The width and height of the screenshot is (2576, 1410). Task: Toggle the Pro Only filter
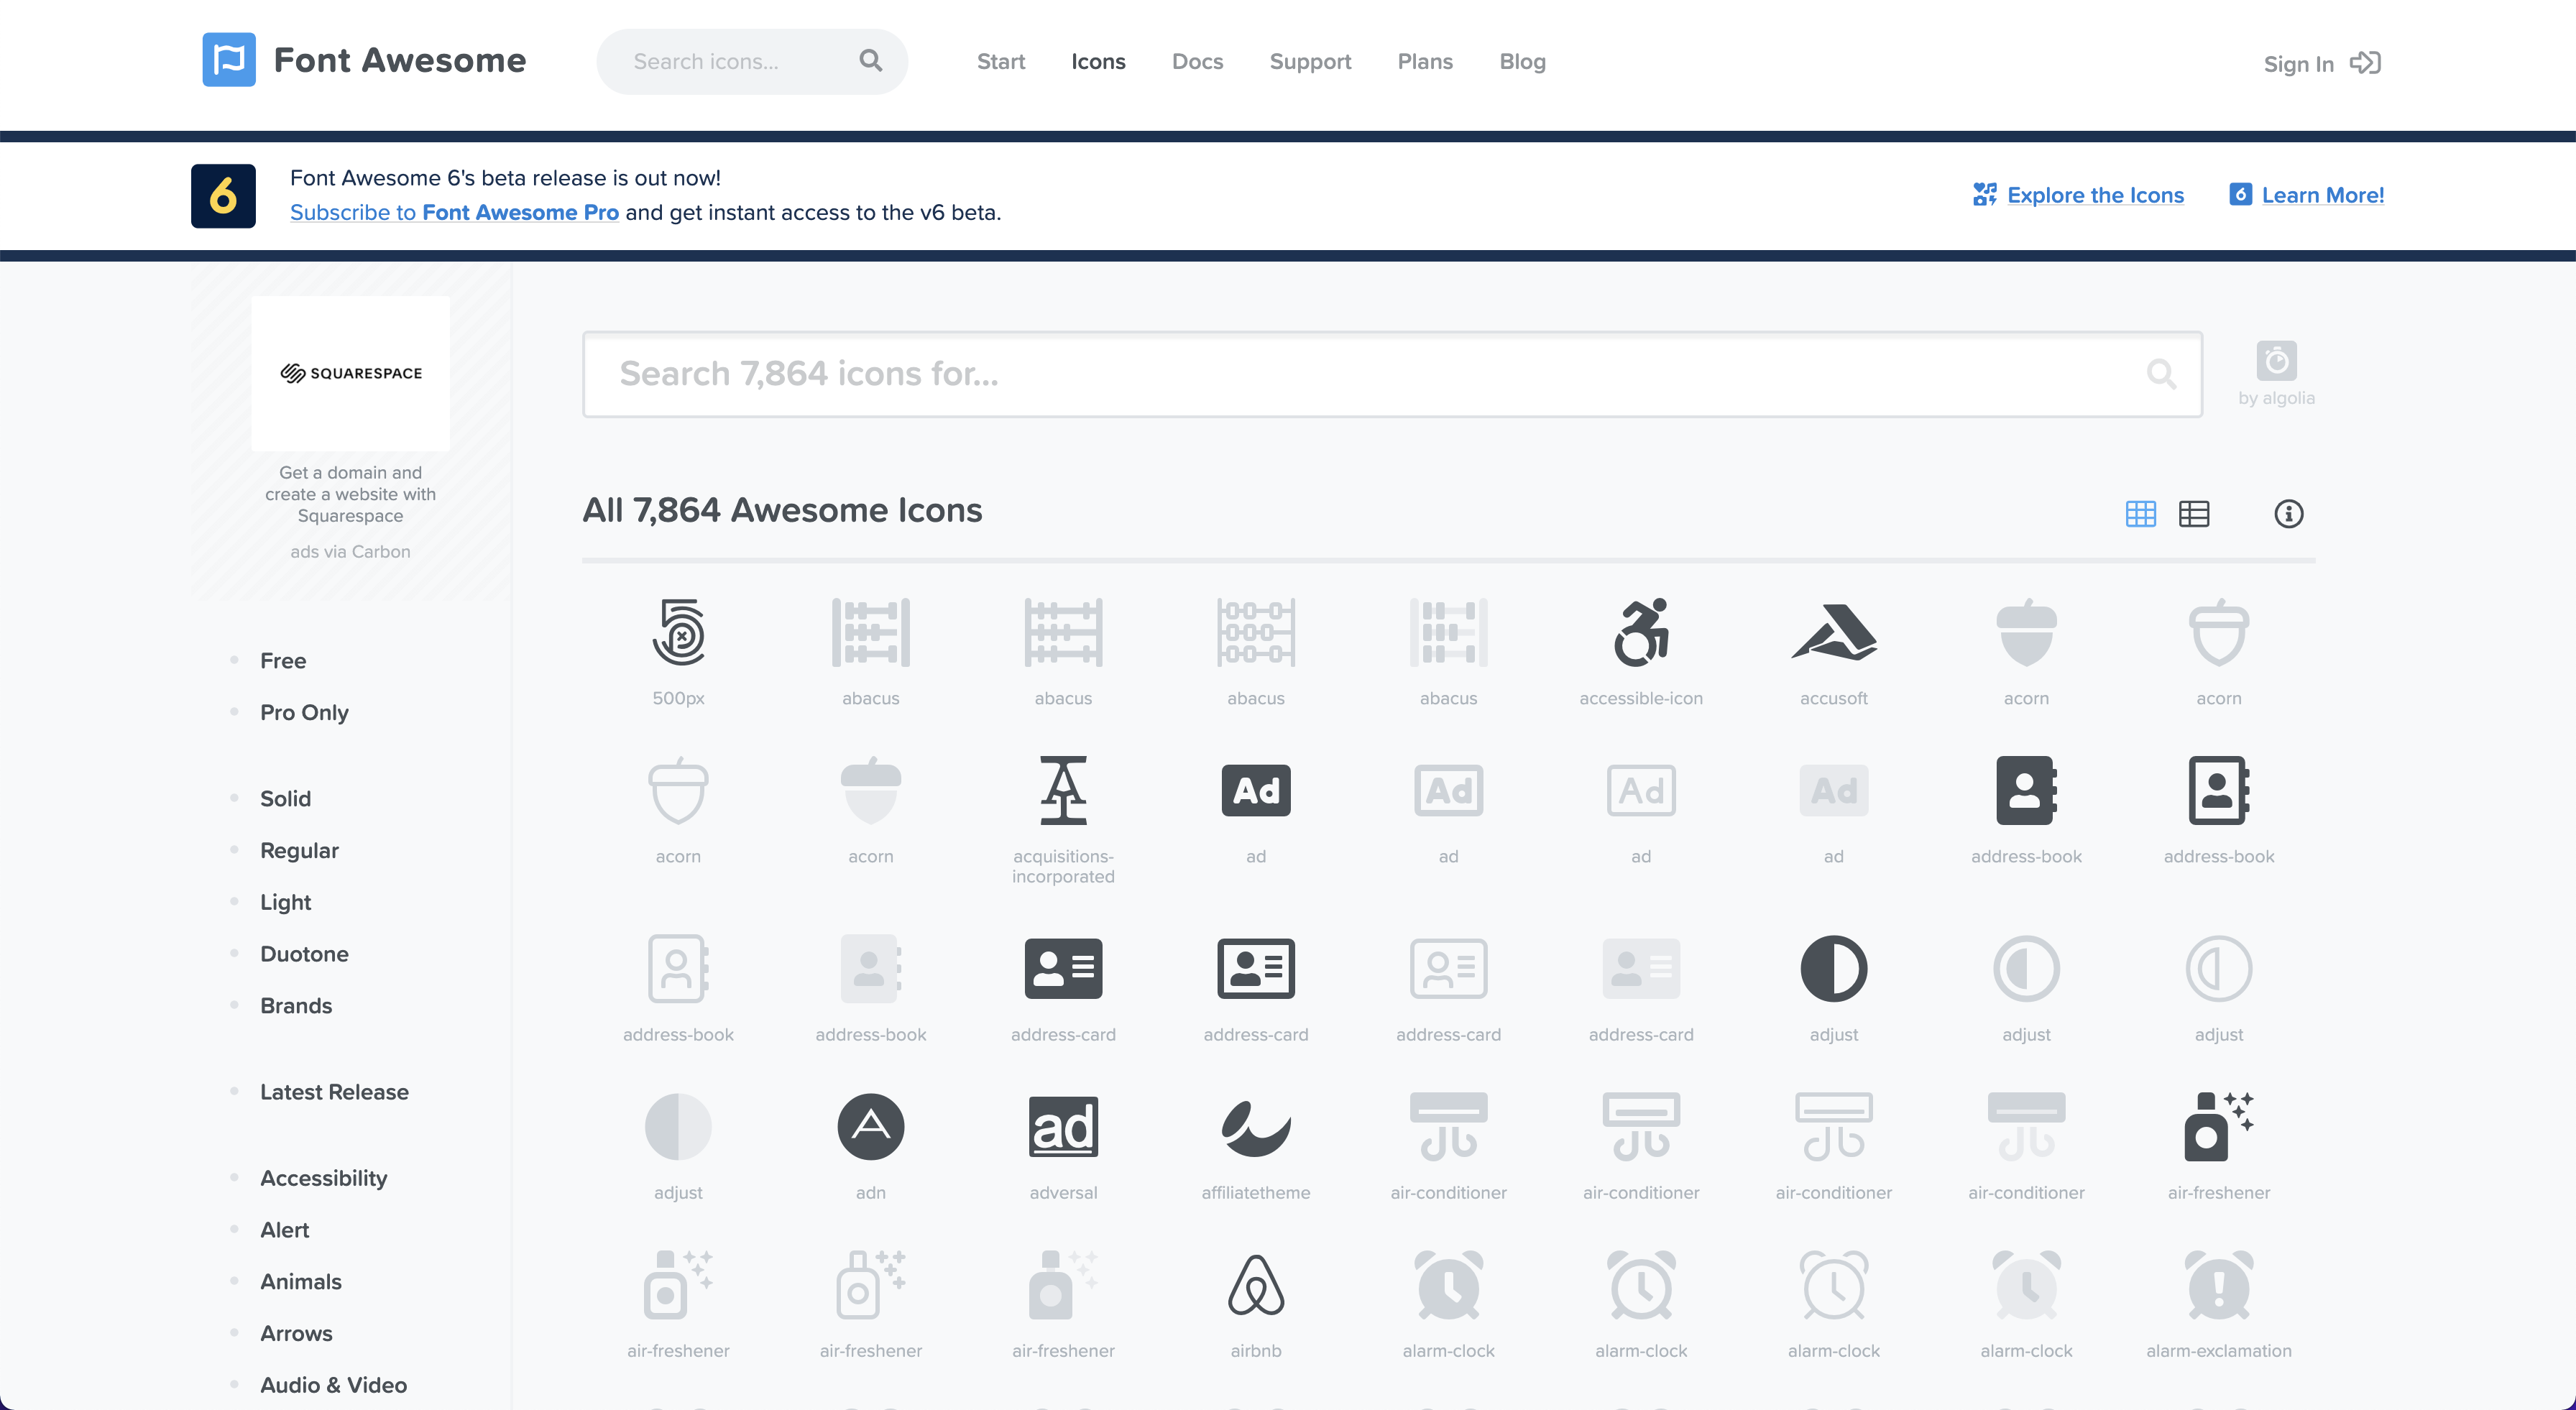[x=304, y=713]
